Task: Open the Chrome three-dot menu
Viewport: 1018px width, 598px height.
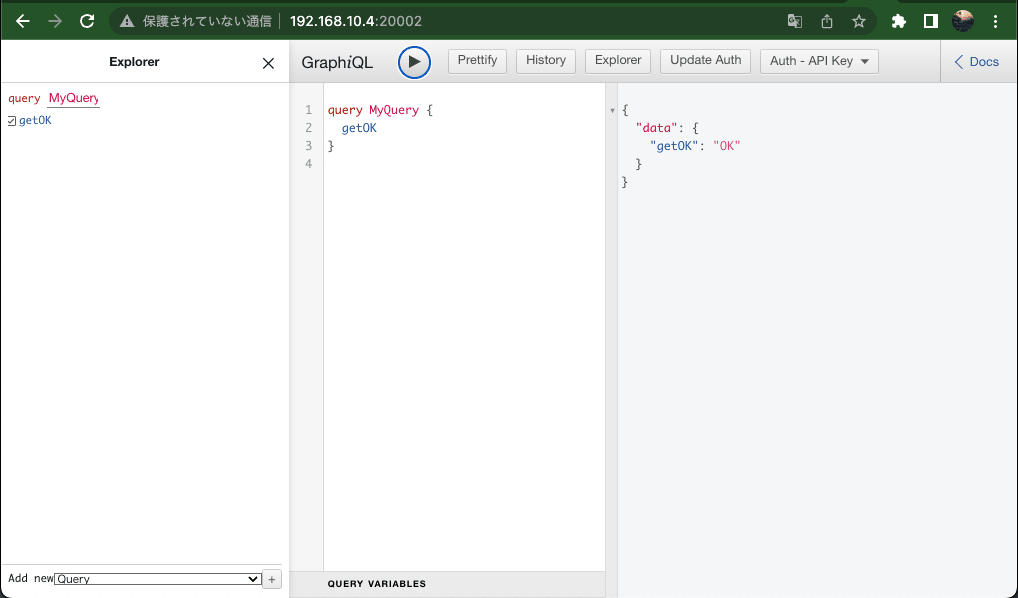Action: 995,21
